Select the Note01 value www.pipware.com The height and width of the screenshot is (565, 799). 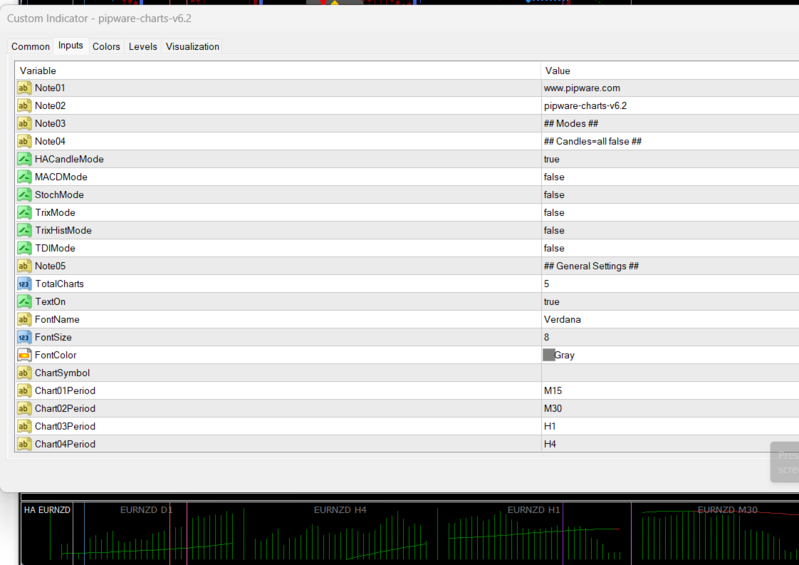(582, 88)
